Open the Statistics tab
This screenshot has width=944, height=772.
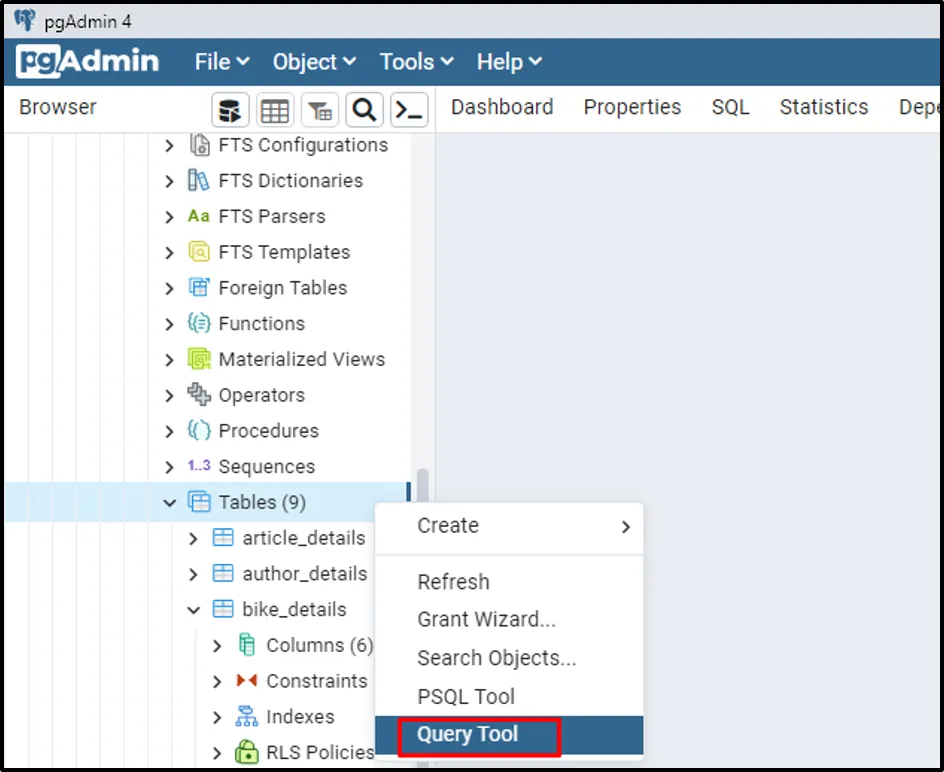tap(823, 107)
